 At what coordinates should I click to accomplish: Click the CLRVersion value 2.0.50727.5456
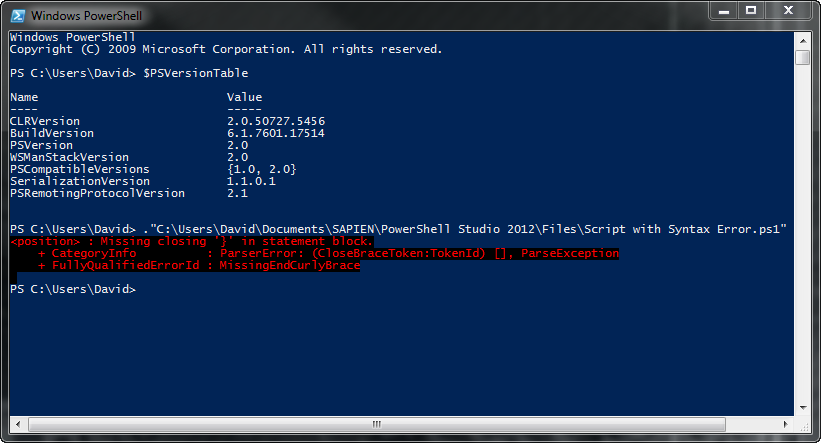(276, 121)
